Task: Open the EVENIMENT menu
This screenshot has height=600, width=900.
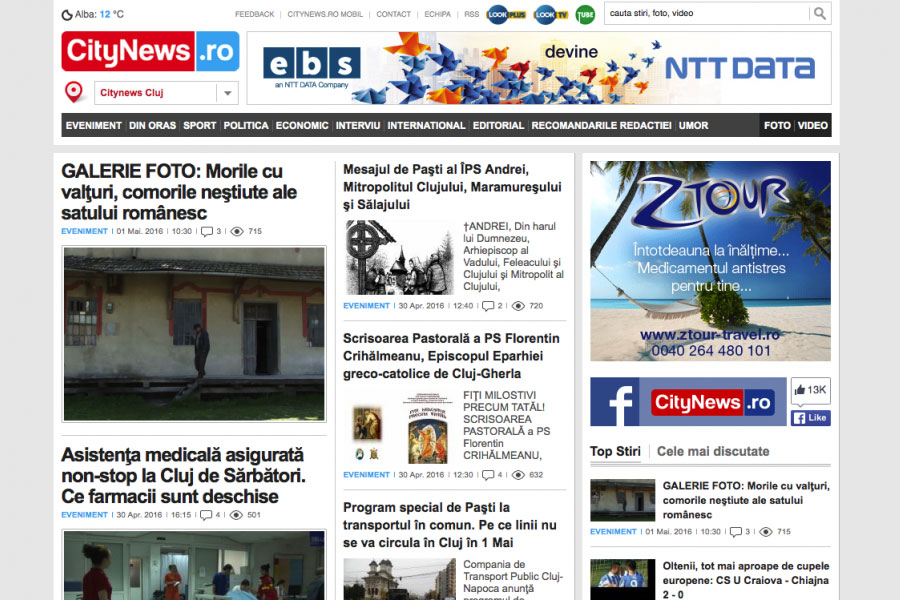Action: click(94, 125)
